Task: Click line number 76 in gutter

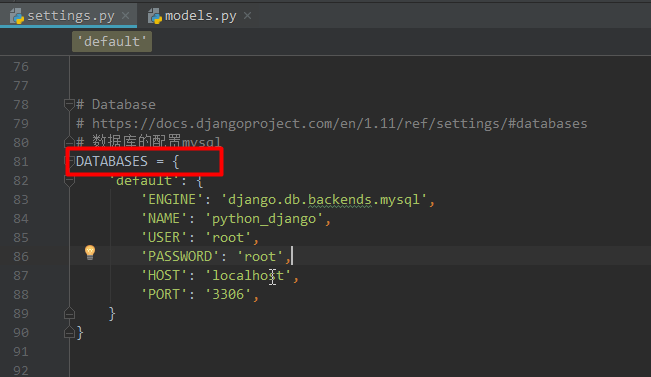Action: coord(21,66)
